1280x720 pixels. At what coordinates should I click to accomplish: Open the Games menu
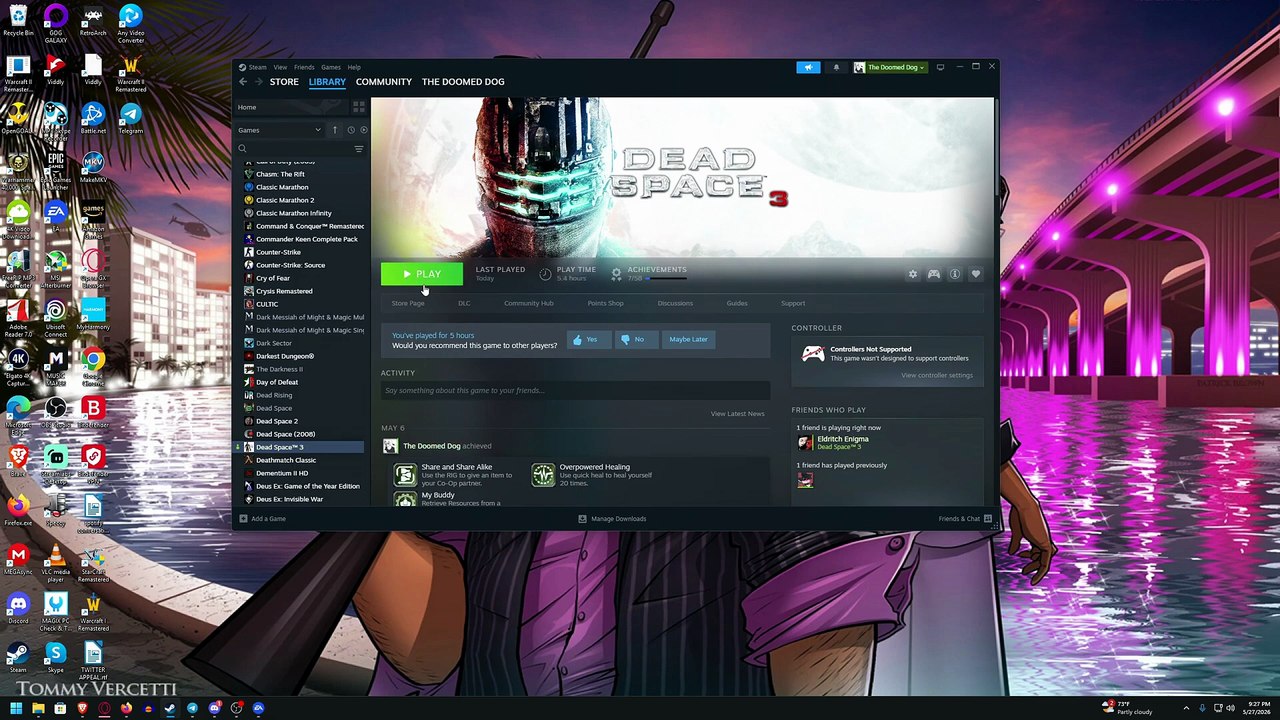click(x=330, y=67)
